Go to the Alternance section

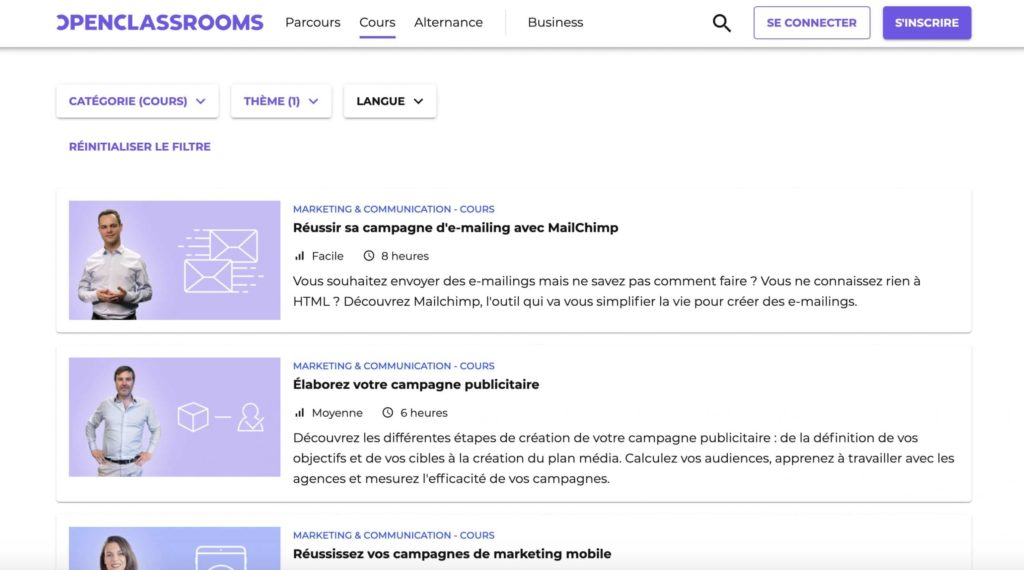click(x=448, y=22)
